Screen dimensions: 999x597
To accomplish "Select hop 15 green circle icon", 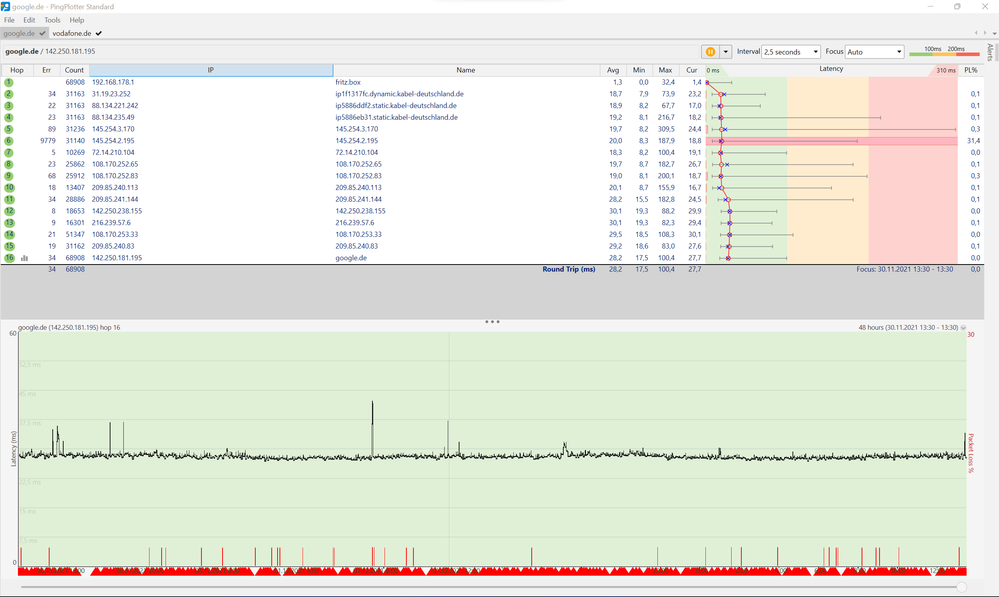I will pyautogui.click(x=9, y=246).
